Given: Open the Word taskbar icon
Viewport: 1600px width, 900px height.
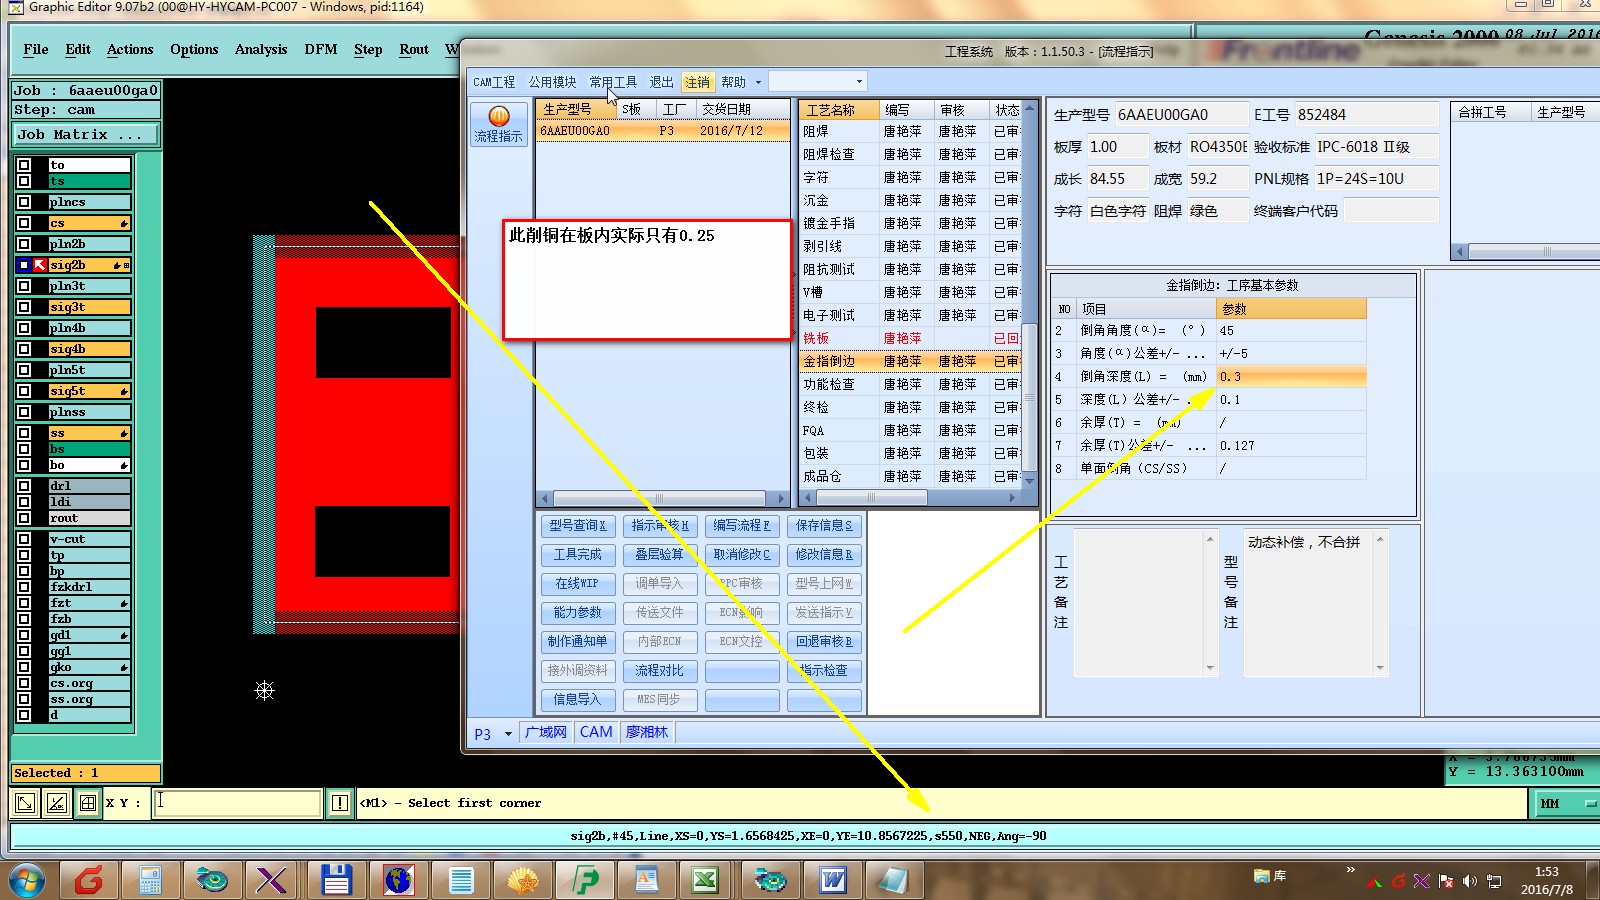Looking at the screenshot, I should pyautogui.click(x=832, y=880).
